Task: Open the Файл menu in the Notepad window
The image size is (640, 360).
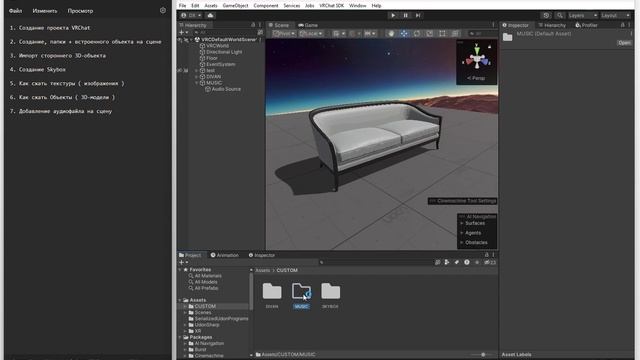Action: coord(16,11)
